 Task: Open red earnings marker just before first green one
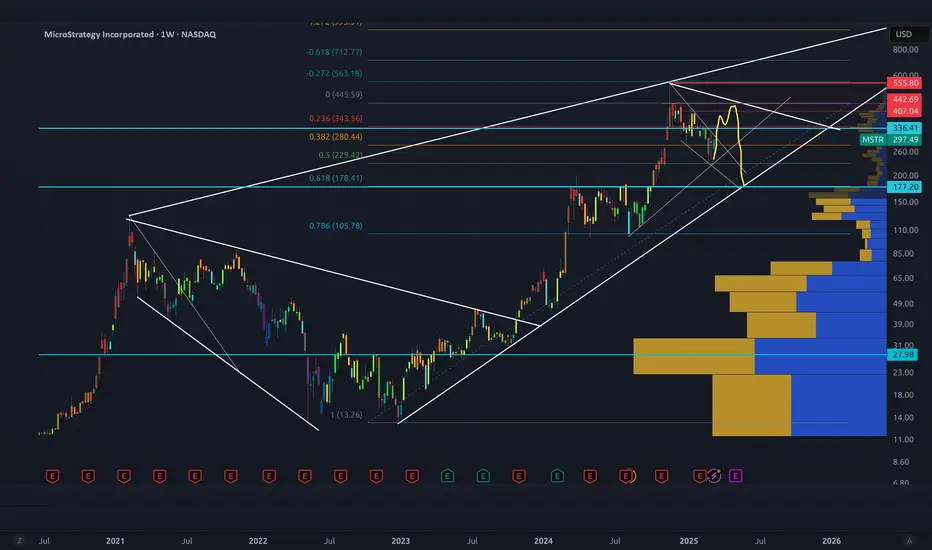pyautogui.click(x=412, y=476)
